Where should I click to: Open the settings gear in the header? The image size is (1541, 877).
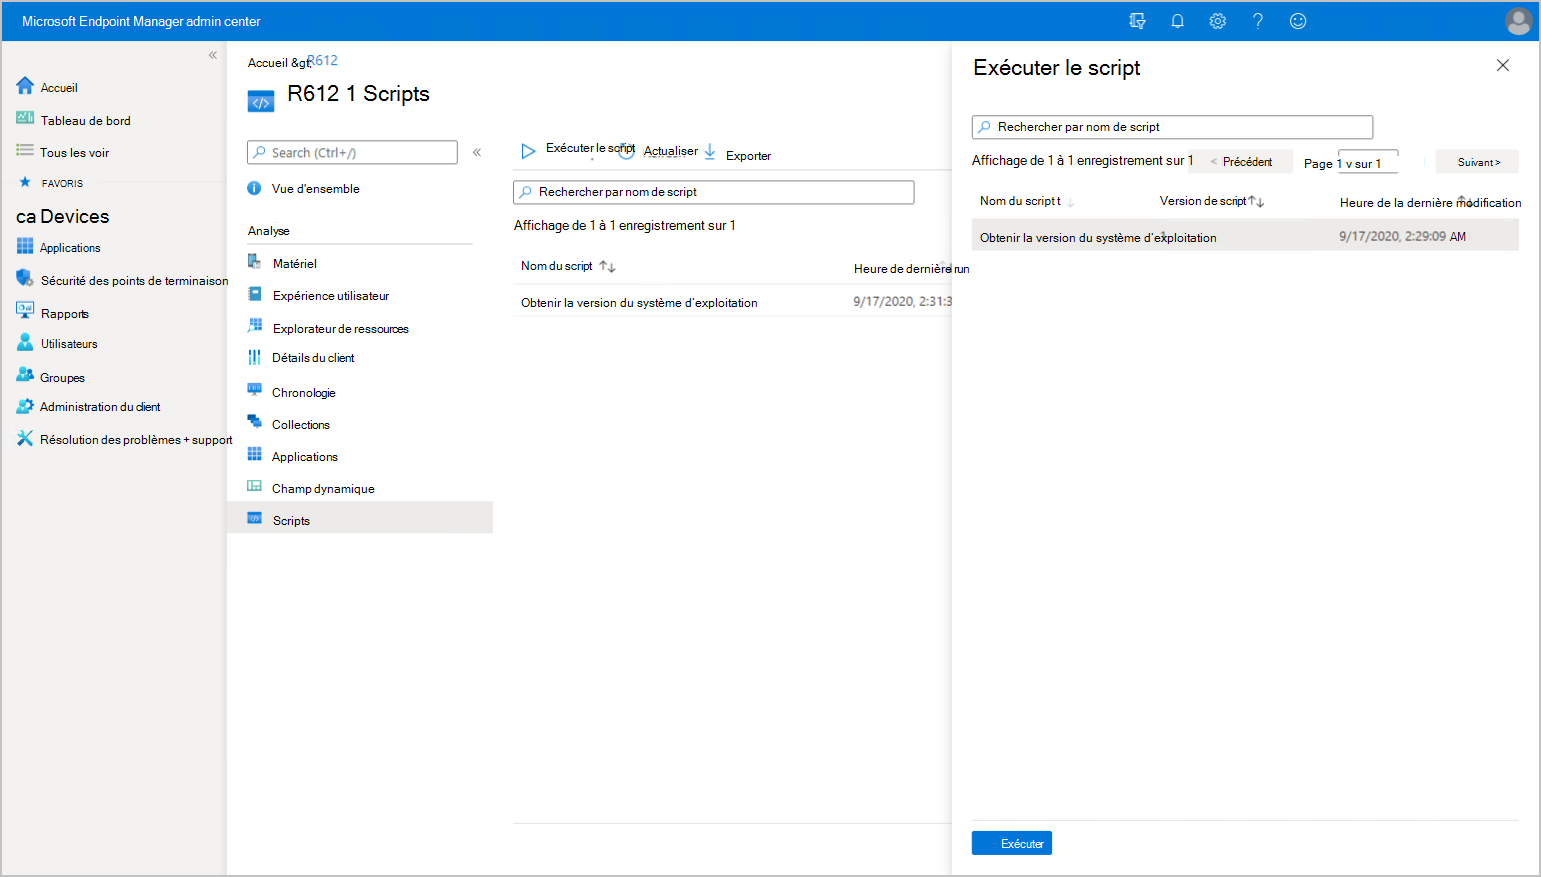click(x=1218, y=21)
